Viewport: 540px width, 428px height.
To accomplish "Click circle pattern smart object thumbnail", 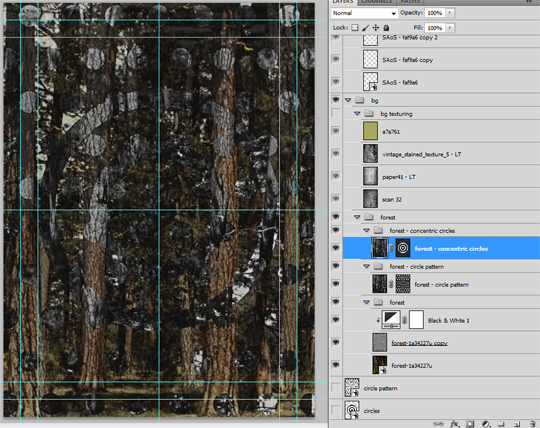I will 352,387.
